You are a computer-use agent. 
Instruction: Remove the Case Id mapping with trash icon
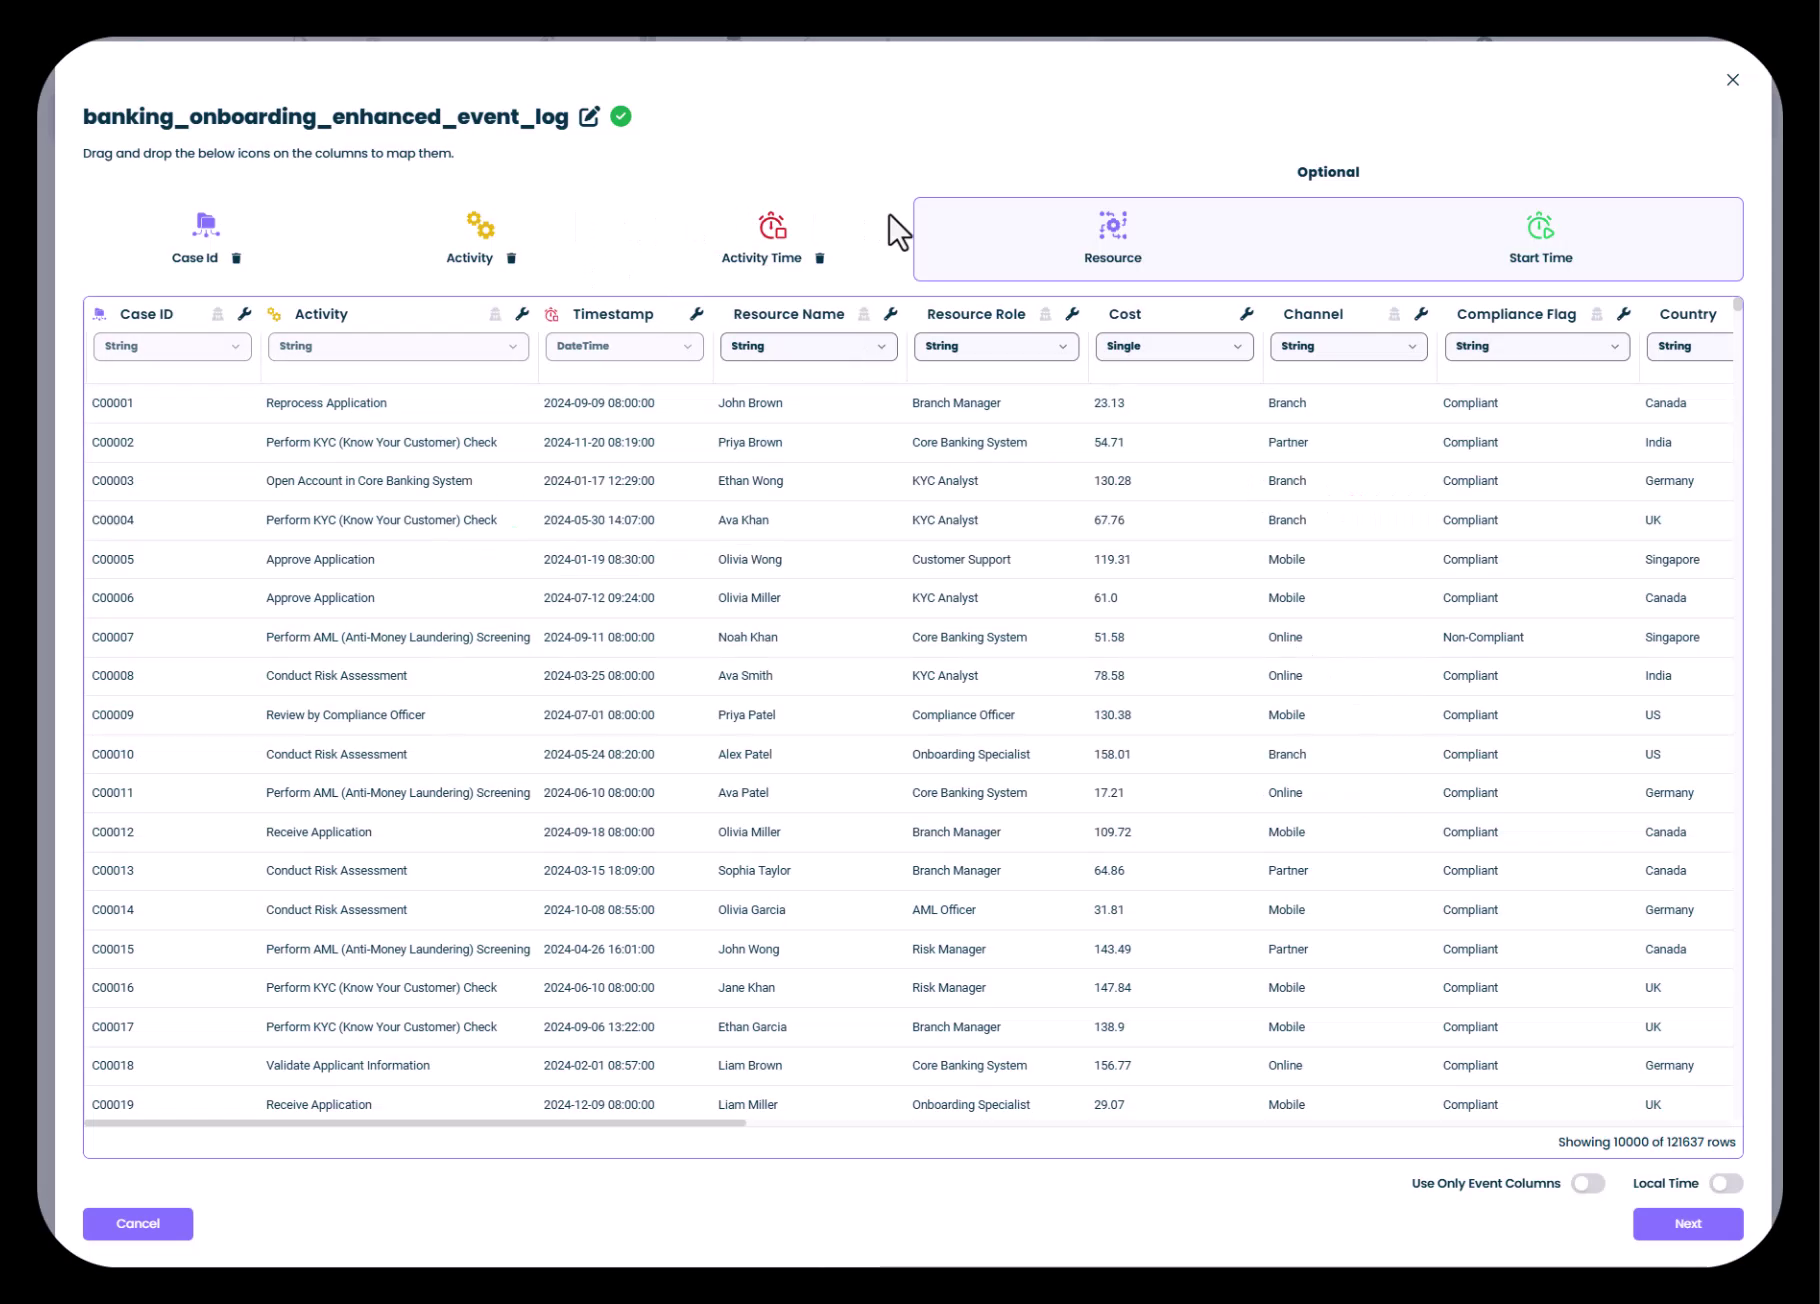pos(237,258)
